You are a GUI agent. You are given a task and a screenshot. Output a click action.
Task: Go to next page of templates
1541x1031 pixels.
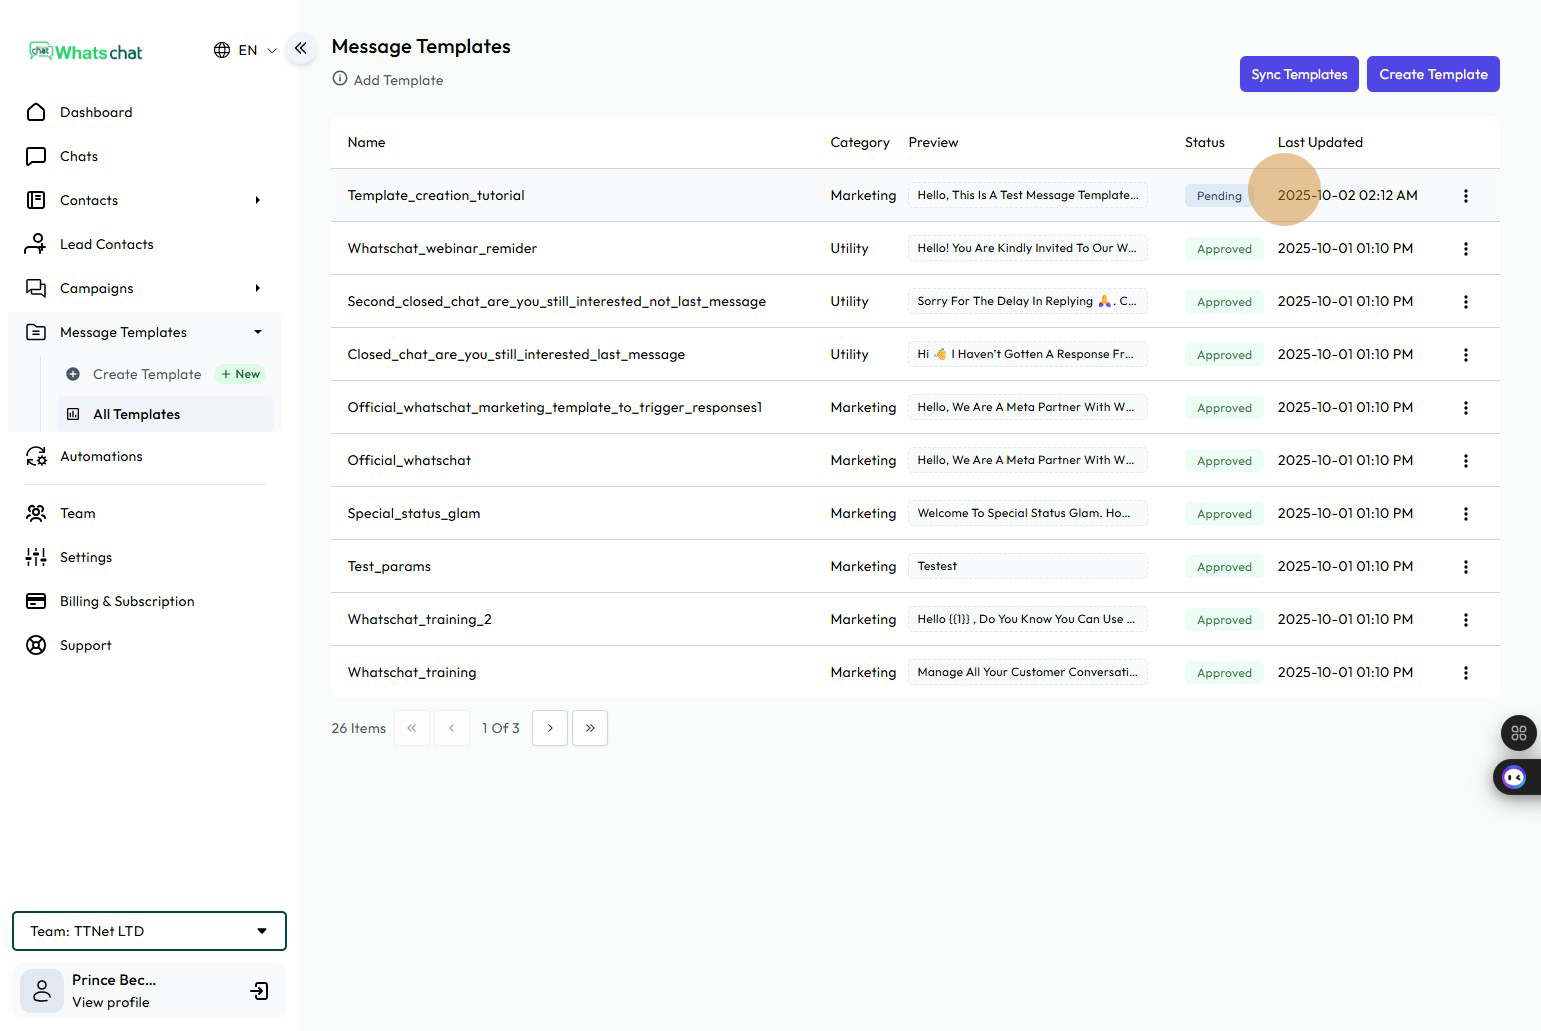point(550,728)
